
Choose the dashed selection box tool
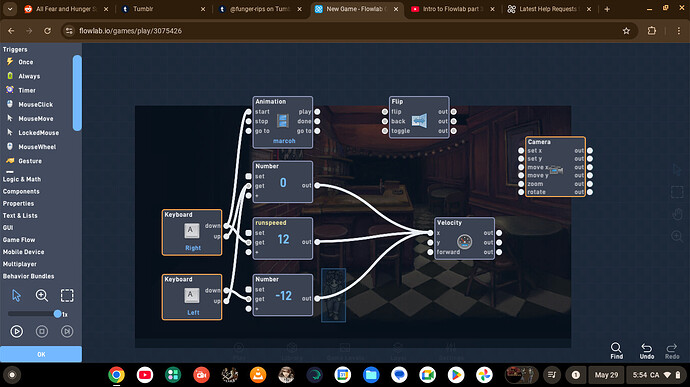coord(67,295)
